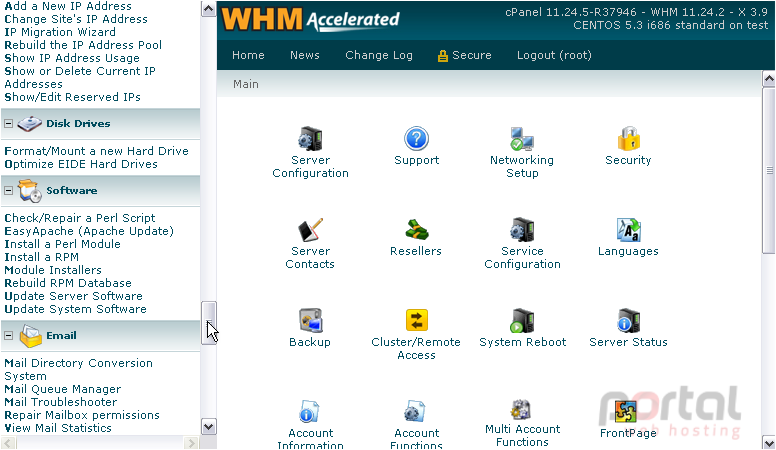
Task: Click the sidebar horizontal scroll left arrow
Action: [8, 443]
